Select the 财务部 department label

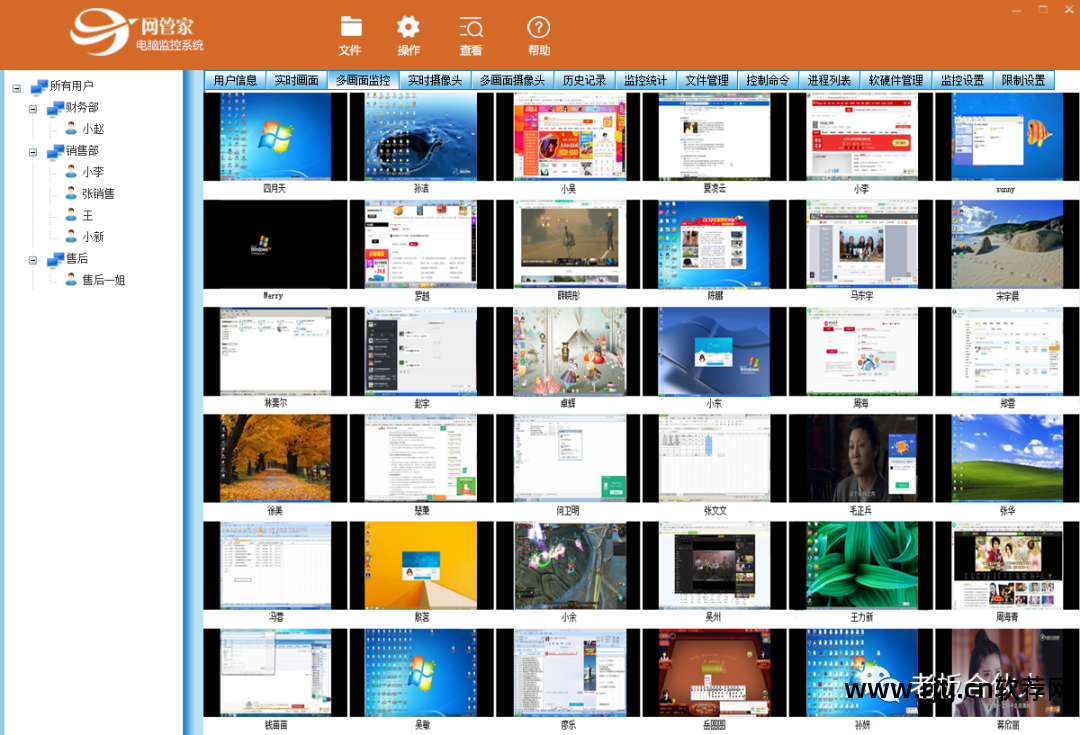(x=82, y=107)
